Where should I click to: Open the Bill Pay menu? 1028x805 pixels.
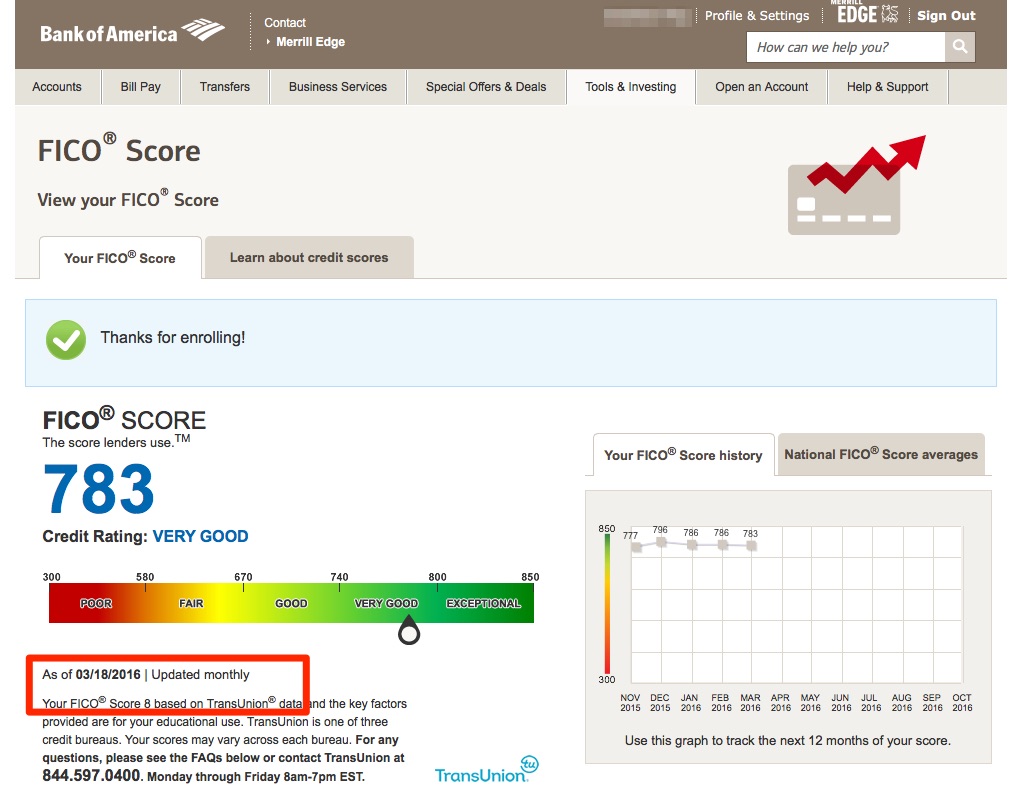click(x=140, y=87)
